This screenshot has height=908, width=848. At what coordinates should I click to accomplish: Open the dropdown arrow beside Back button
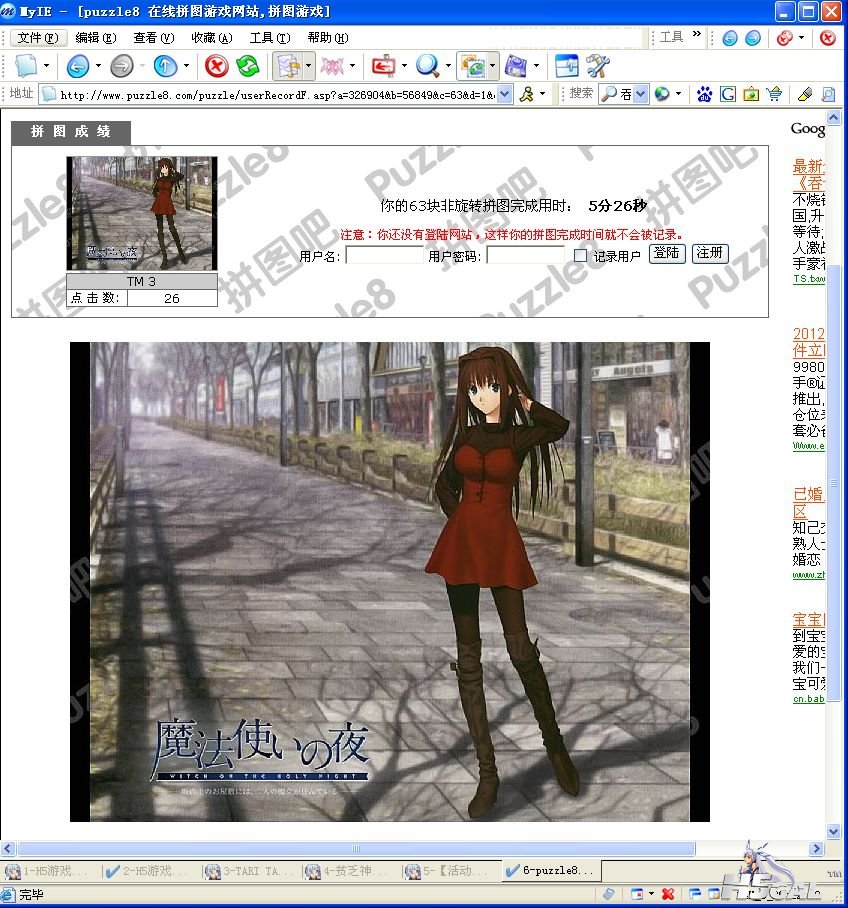(98, 66)
